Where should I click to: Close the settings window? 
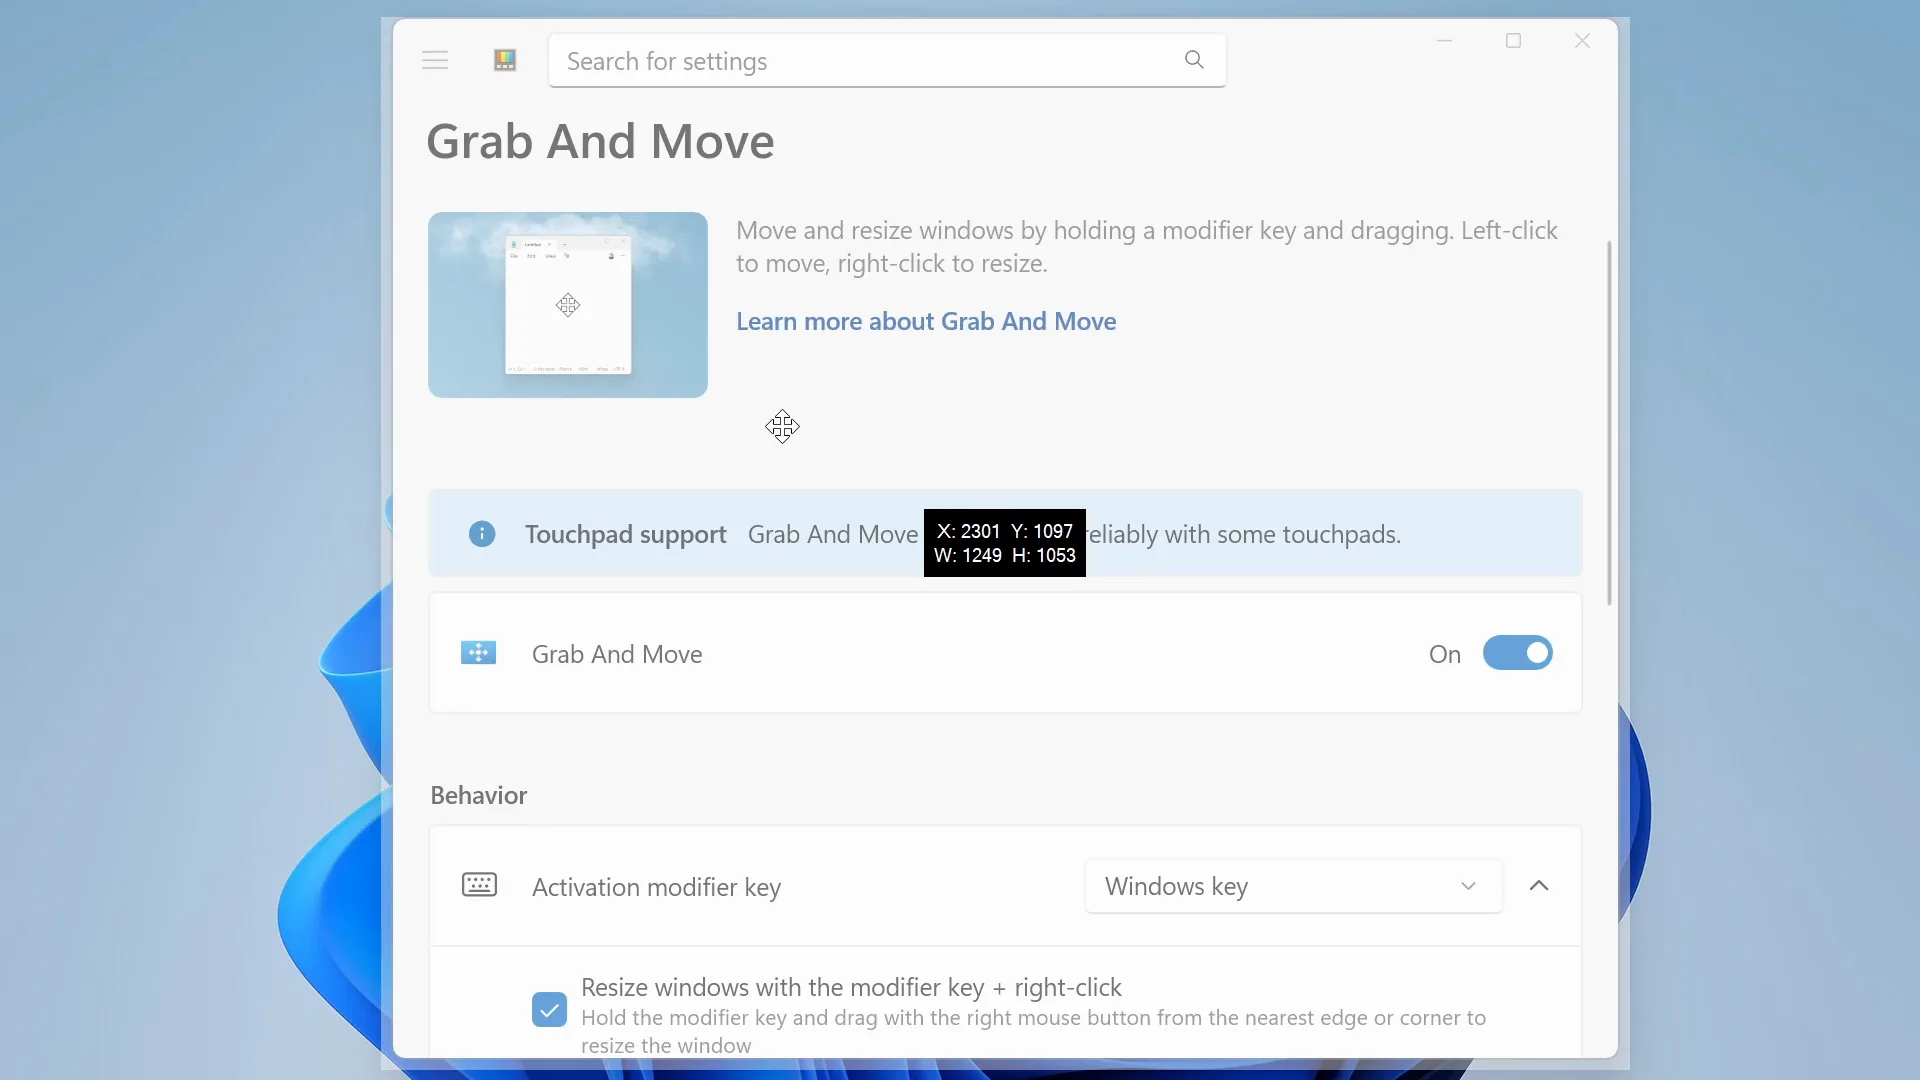pyautogui.click(x=1582, y=41)
